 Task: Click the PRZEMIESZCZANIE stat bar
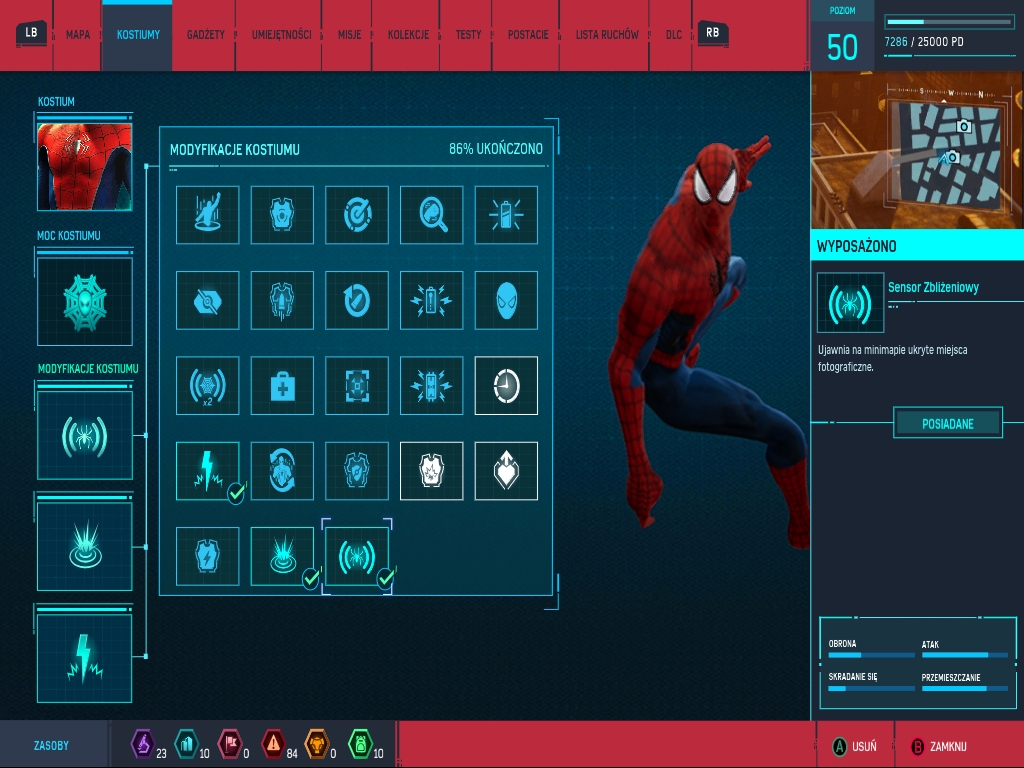(965, 688)
